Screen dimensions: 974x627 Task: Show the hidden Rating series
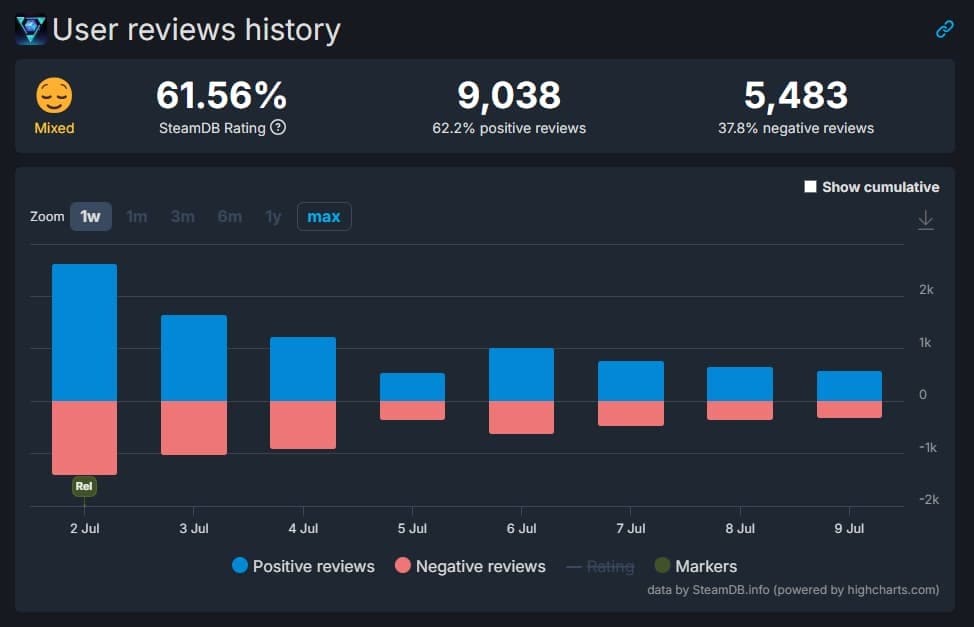click(600, 566)
